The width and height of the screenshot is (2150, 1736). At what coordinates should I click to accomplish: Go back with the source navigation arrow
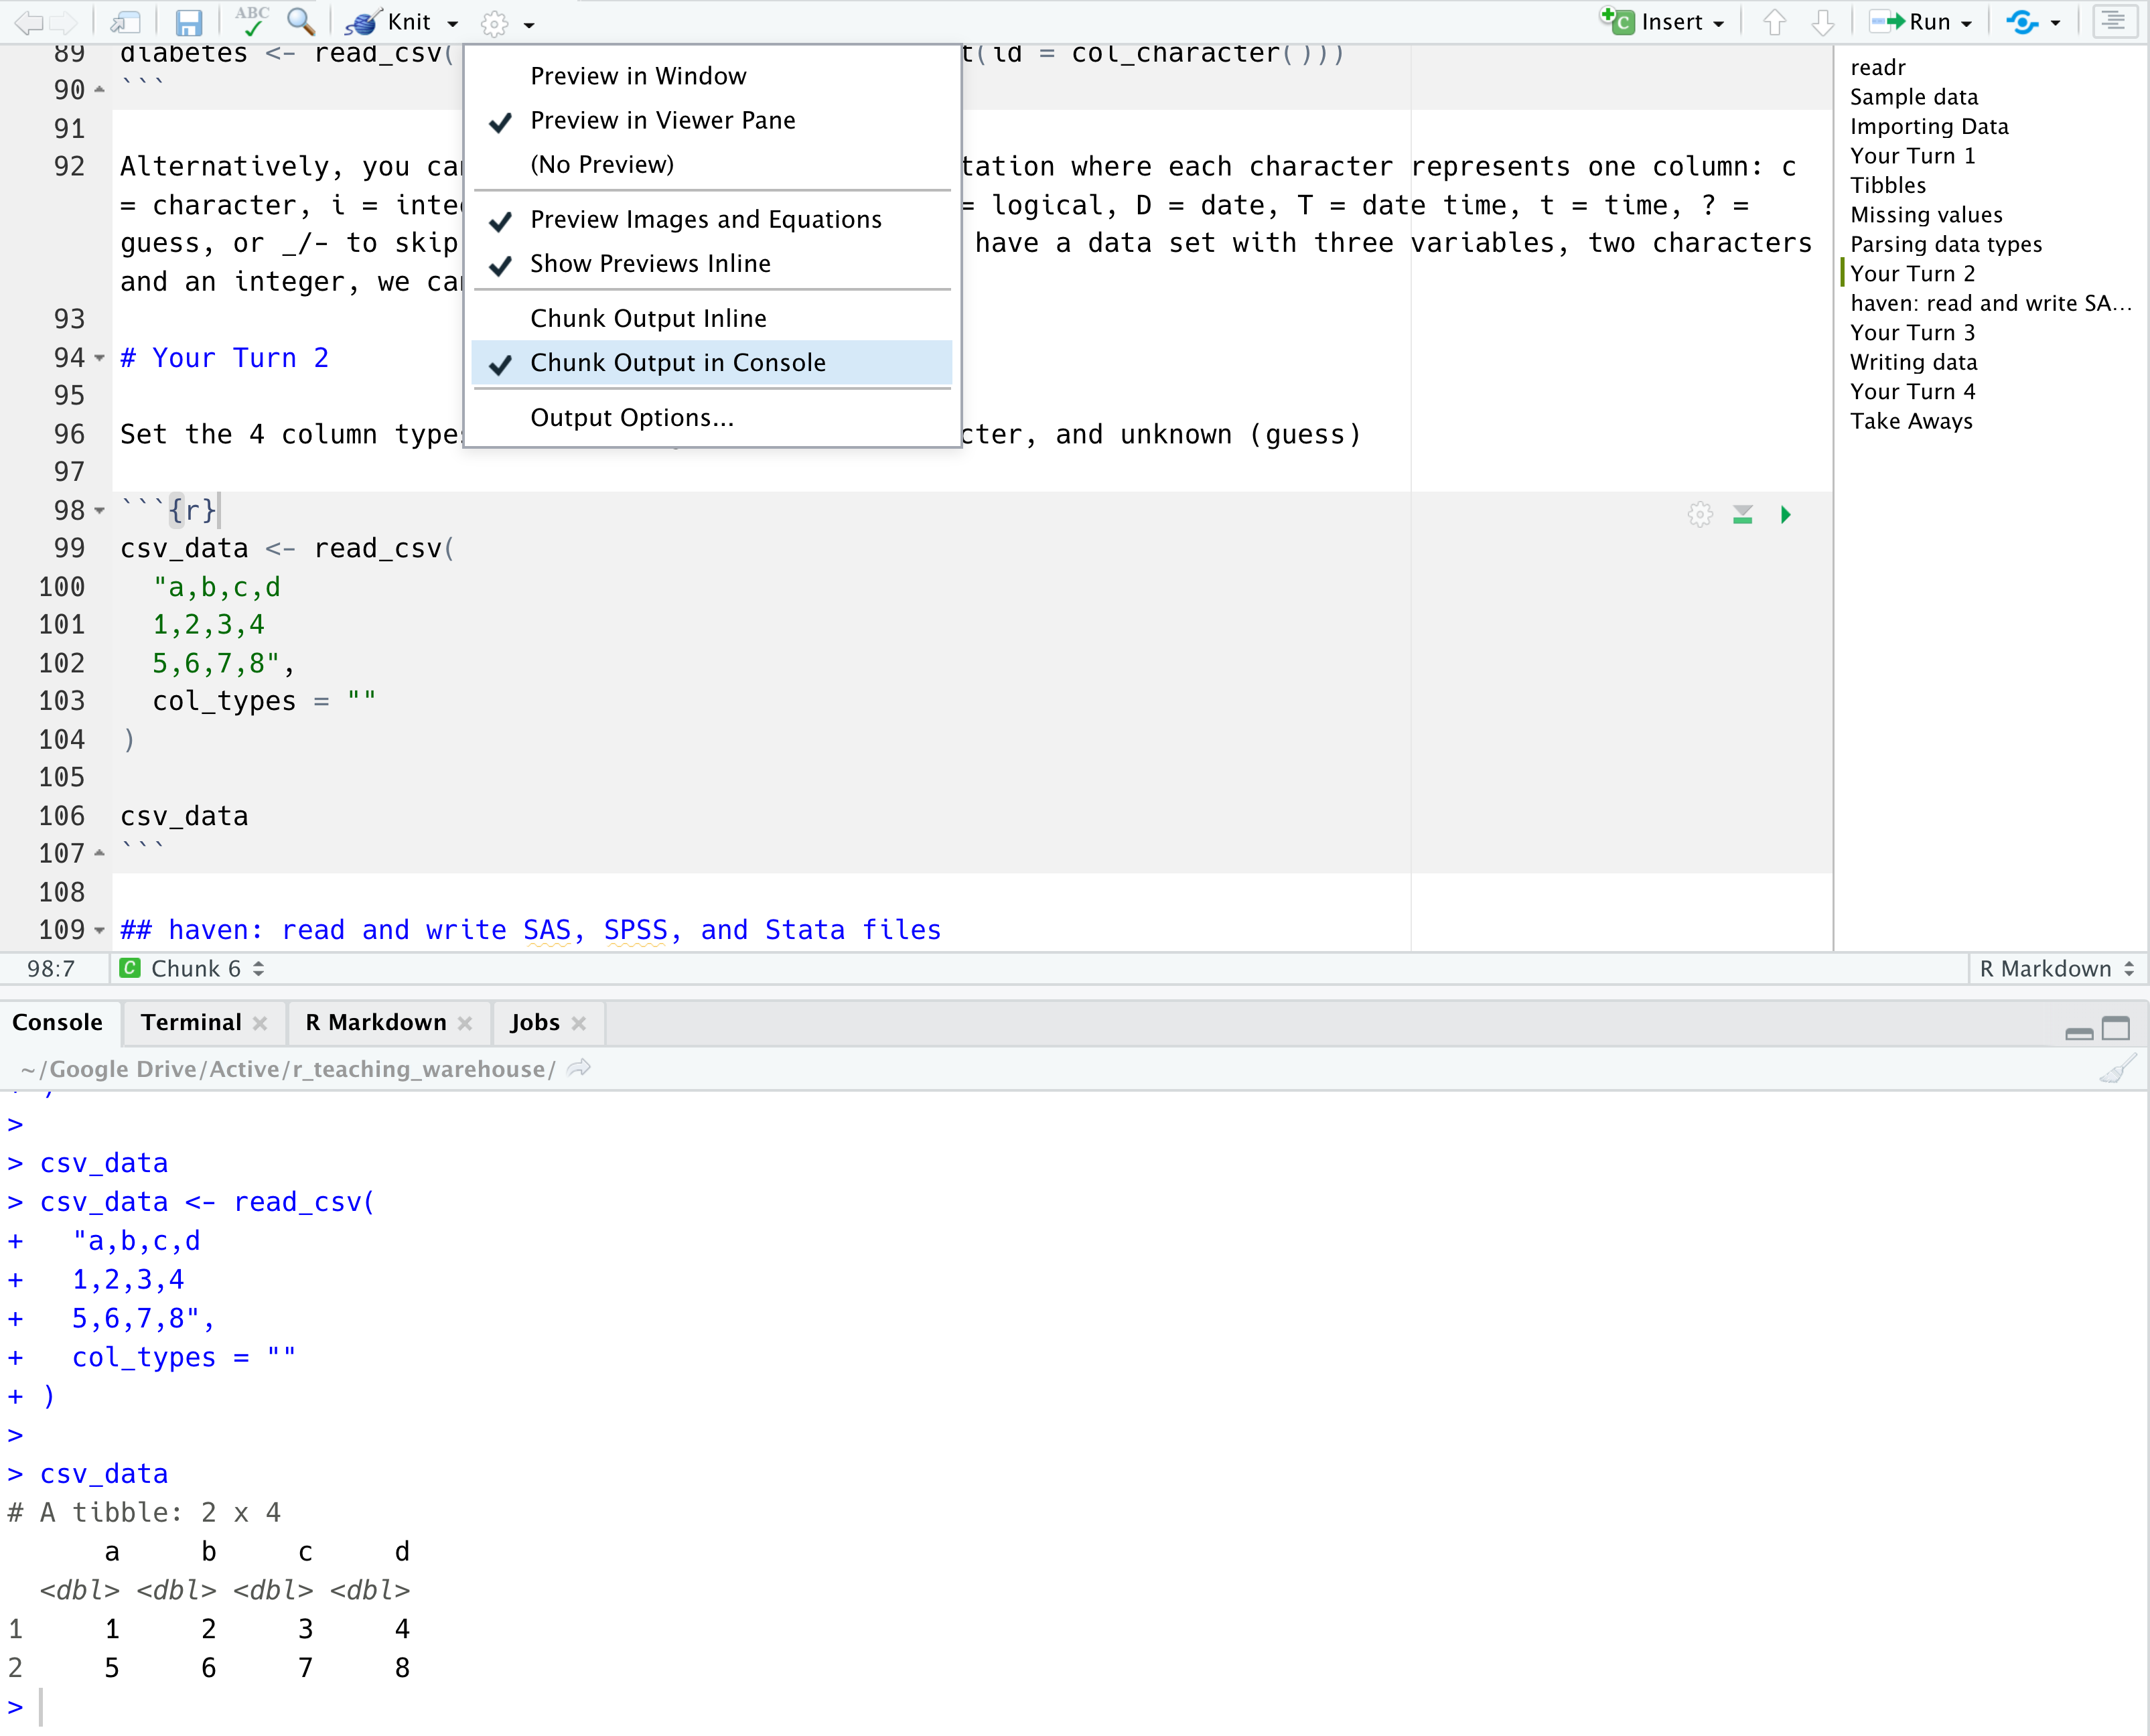[28, 22]
